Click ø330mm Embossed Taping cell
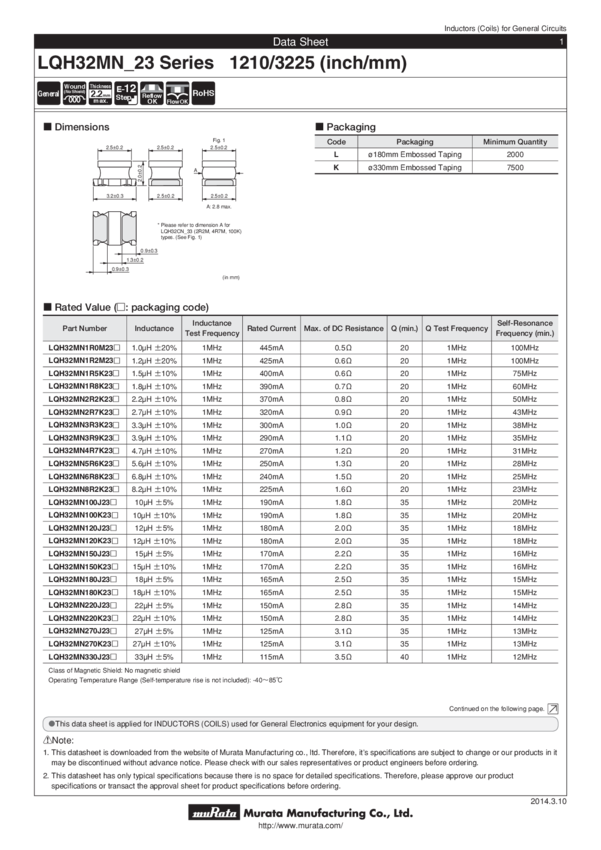Image resolution: width=601 pixels, height=850 pixels. [x=415, y=168]
